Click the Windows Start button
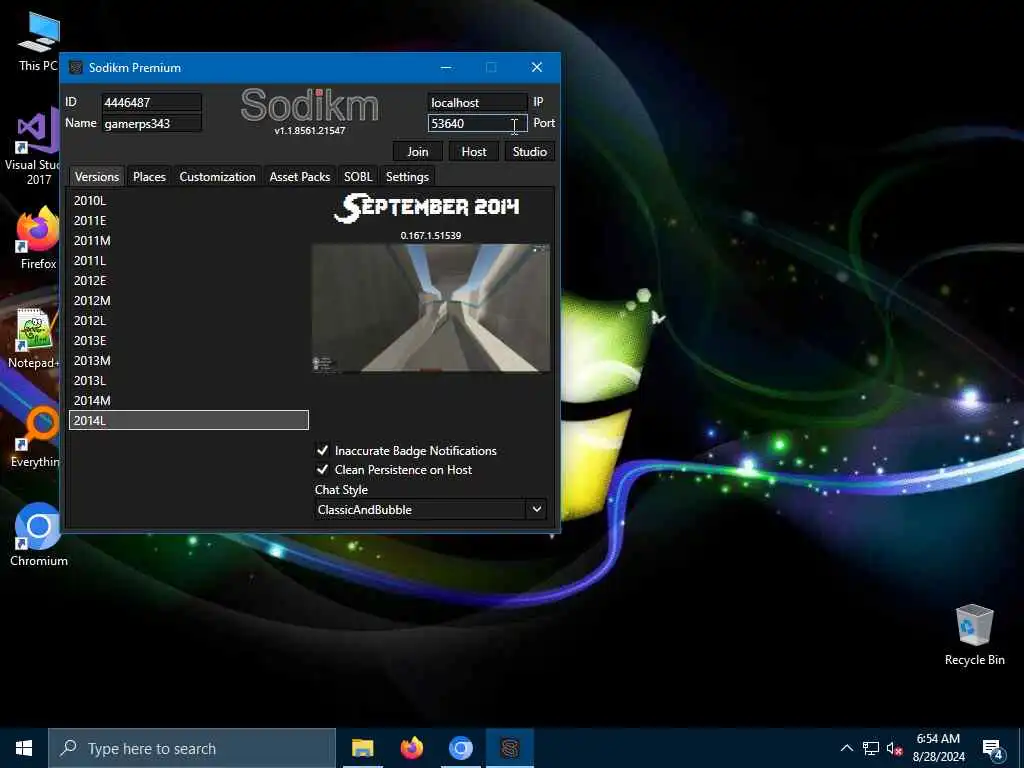Image resolution: width=1024 pixels, height=768 pixels. pos(24,748)
